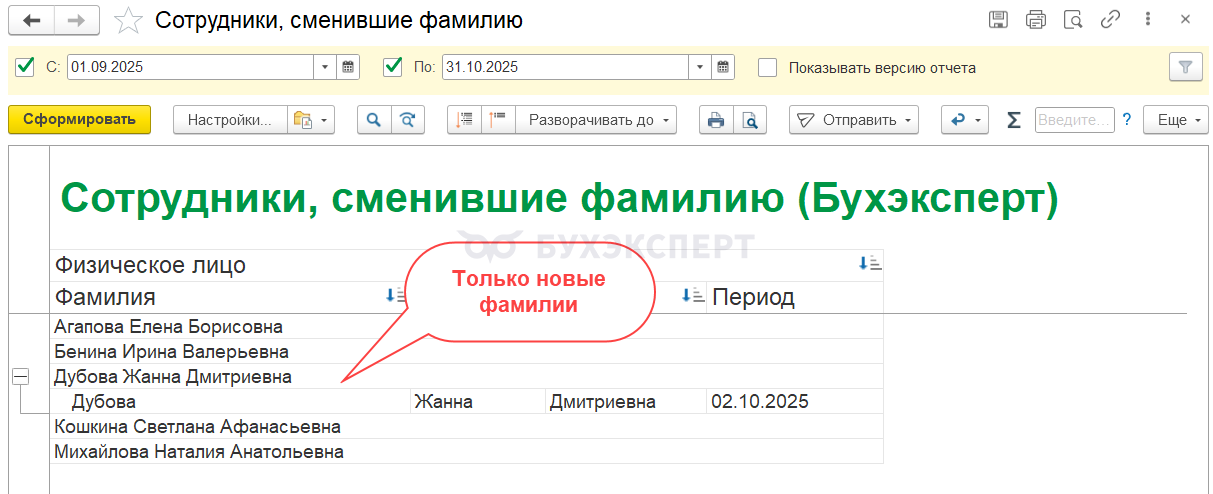Click the start date field 01.09.2025

coord(191,67)
